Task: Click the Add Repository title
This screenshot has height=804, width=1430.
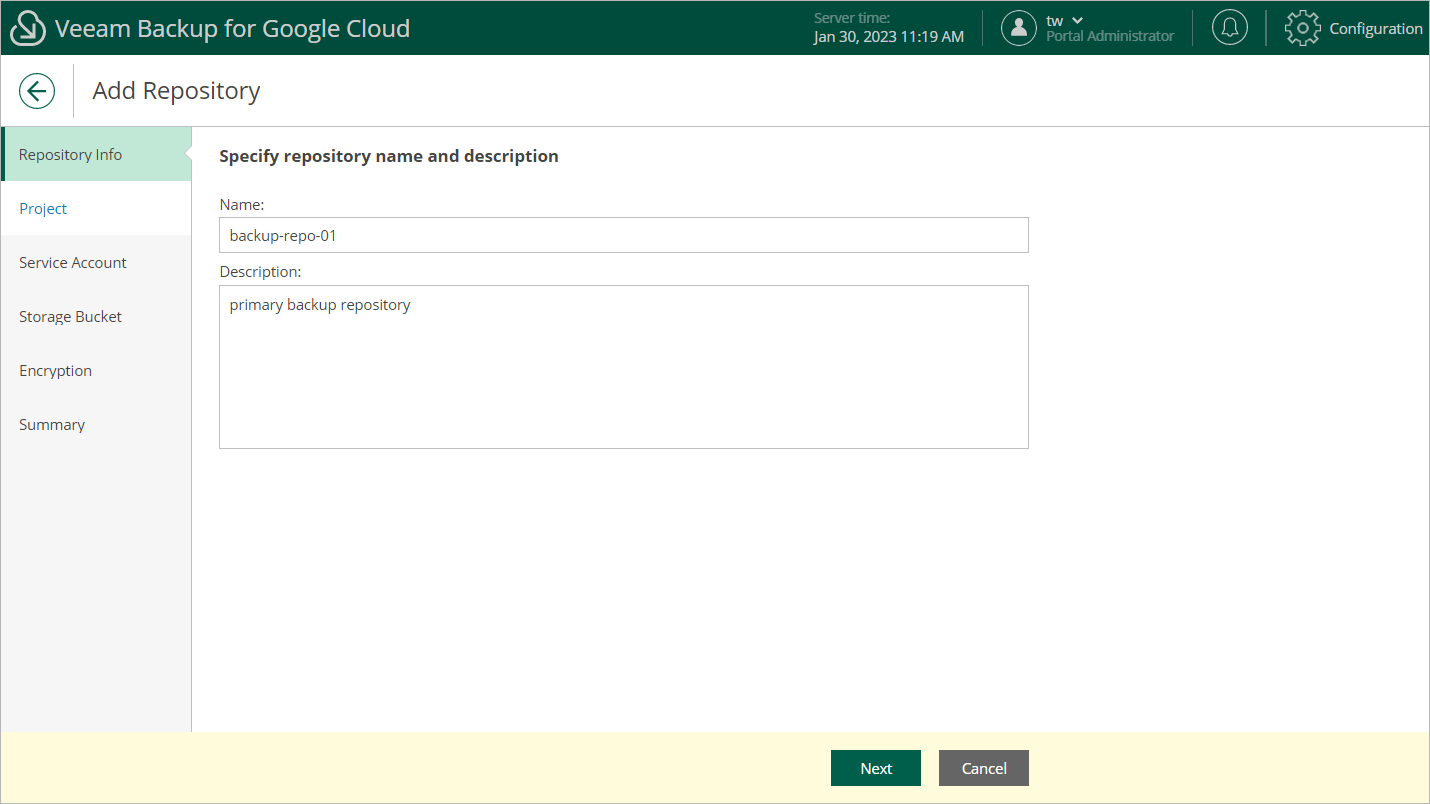Action: (x=176, y=90)
